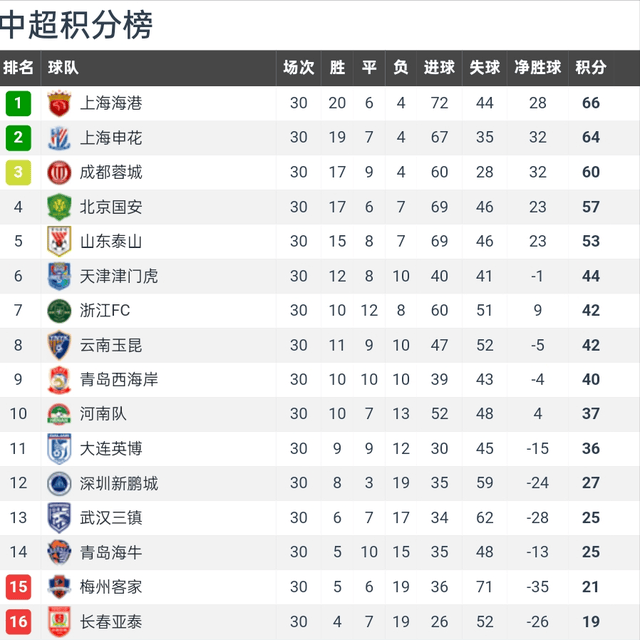Click the 上海申花 team crest
The image size is (640, 640).
pyautogui.click(x=59, y=138)
